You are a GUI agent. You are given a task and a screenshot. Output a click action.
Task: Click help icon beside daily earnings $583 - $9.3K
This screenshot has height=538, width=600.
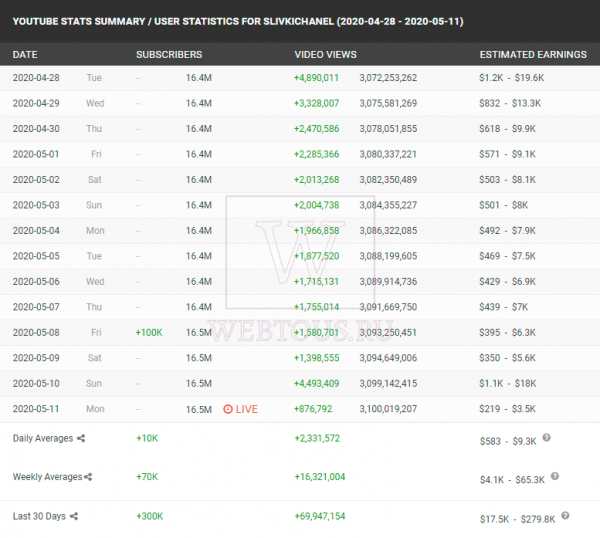[x=546, y=437]
